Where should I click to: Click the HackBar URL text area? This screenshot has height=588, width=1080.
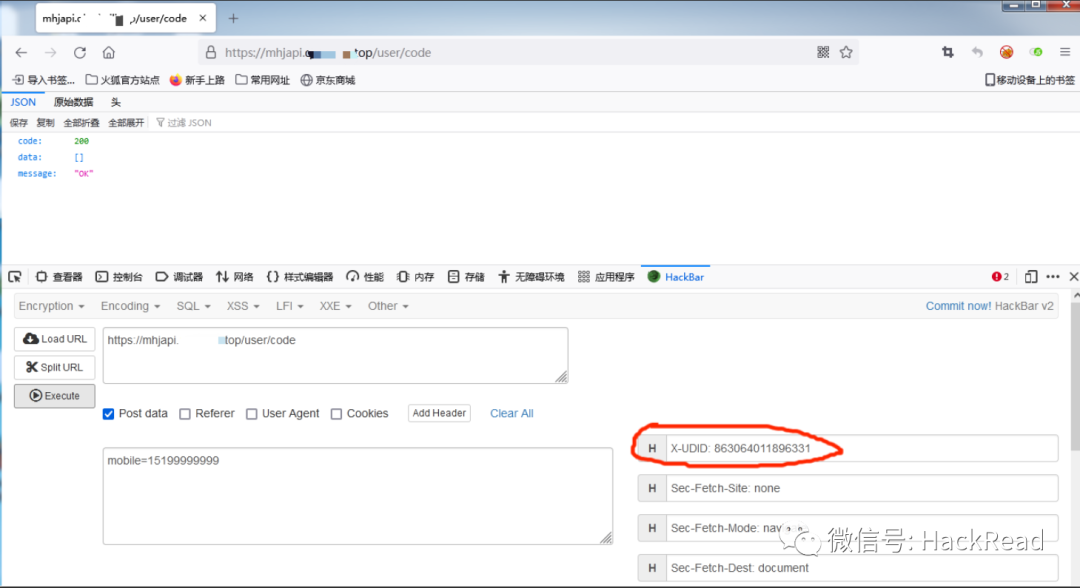335,355
